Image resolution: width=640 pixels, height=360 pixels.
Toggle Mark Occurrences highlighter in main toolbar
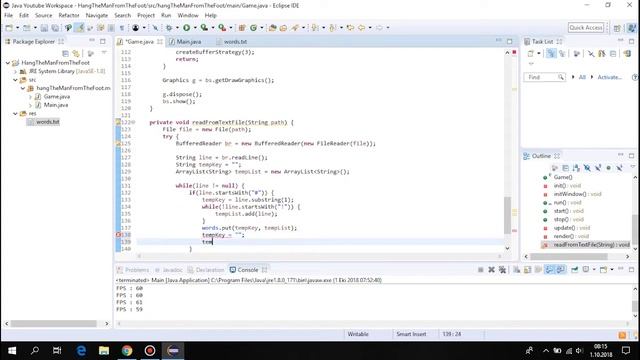[x=79, y=28]
